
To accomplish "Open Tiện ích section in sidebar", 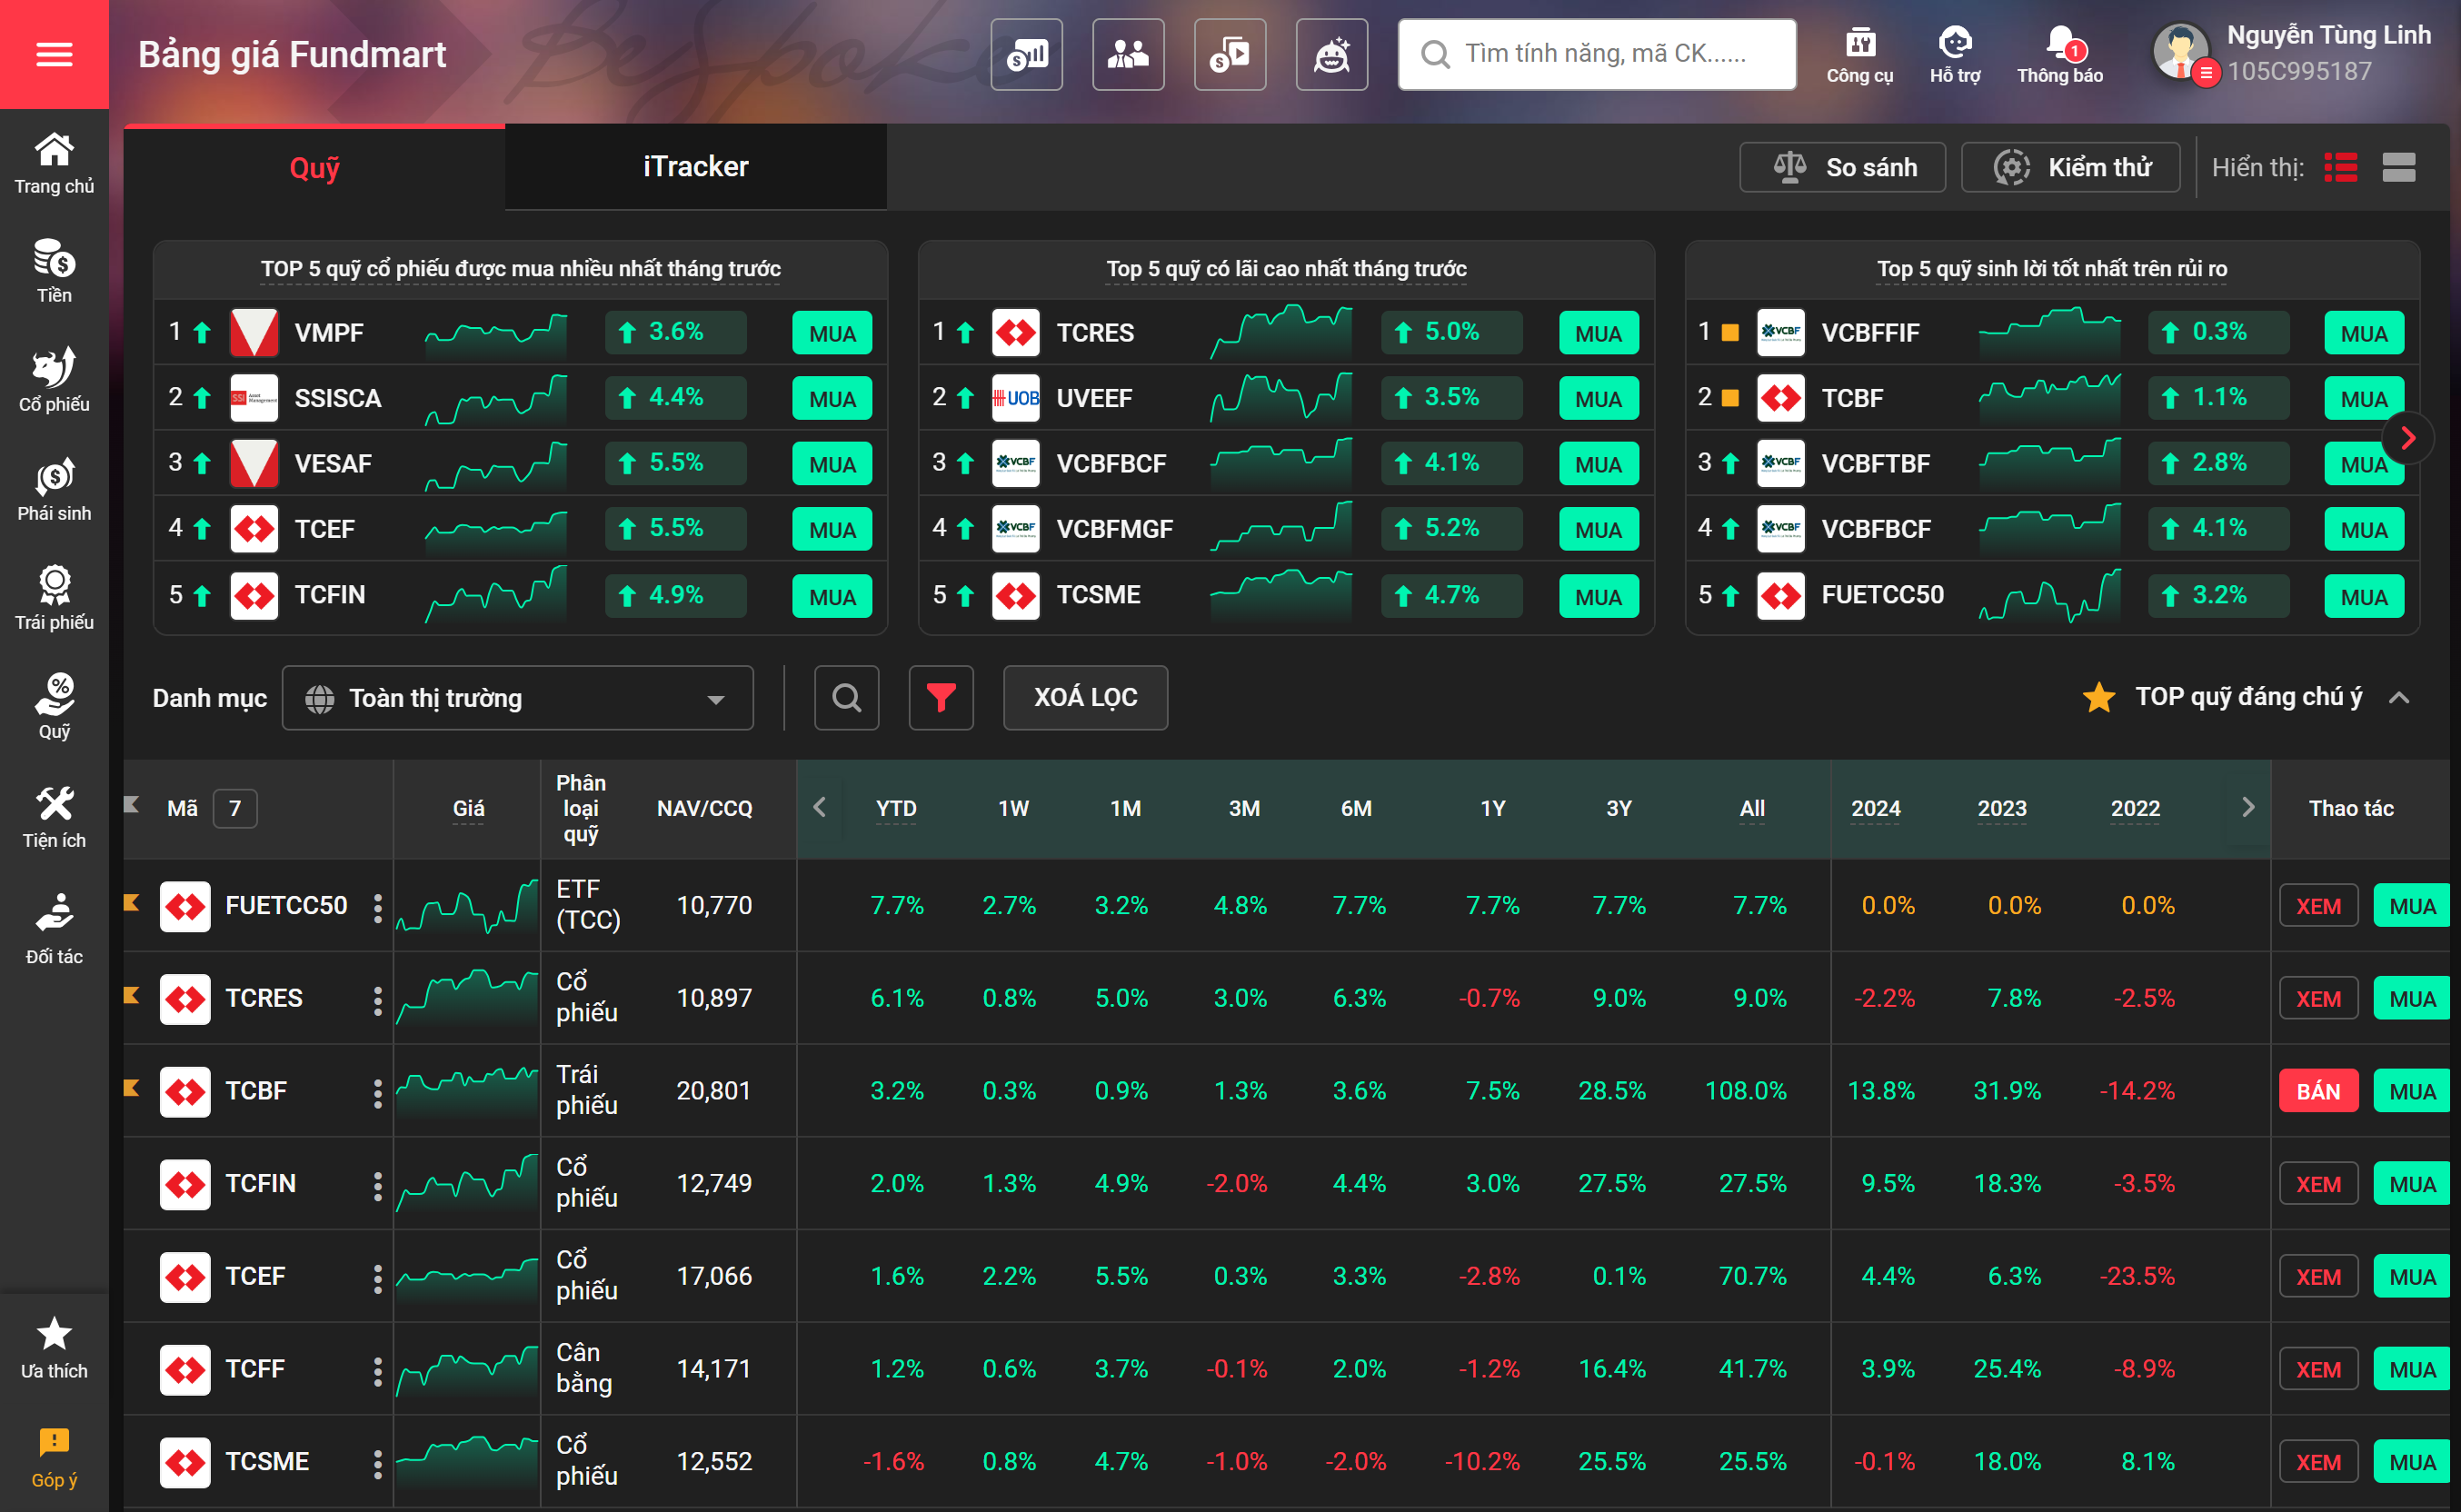I will tap(54, 817).
